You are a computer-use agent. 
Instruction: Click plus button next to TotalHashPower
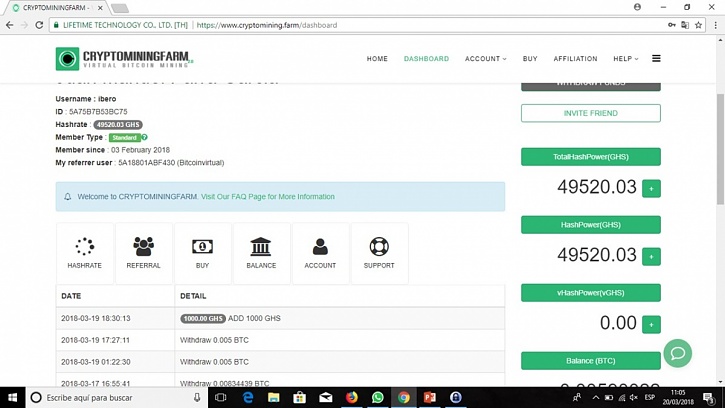[651, 188]
